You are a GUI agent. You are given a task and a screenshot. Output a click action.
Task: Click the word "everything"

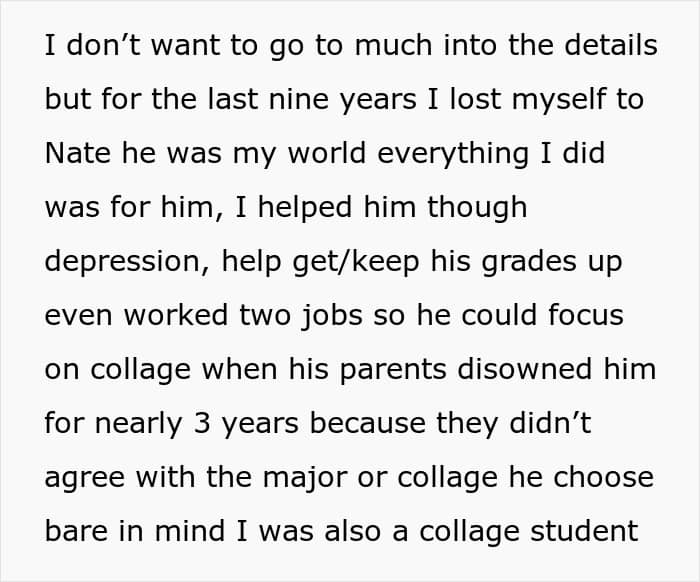pyautogui.click(x=453, y=154)
